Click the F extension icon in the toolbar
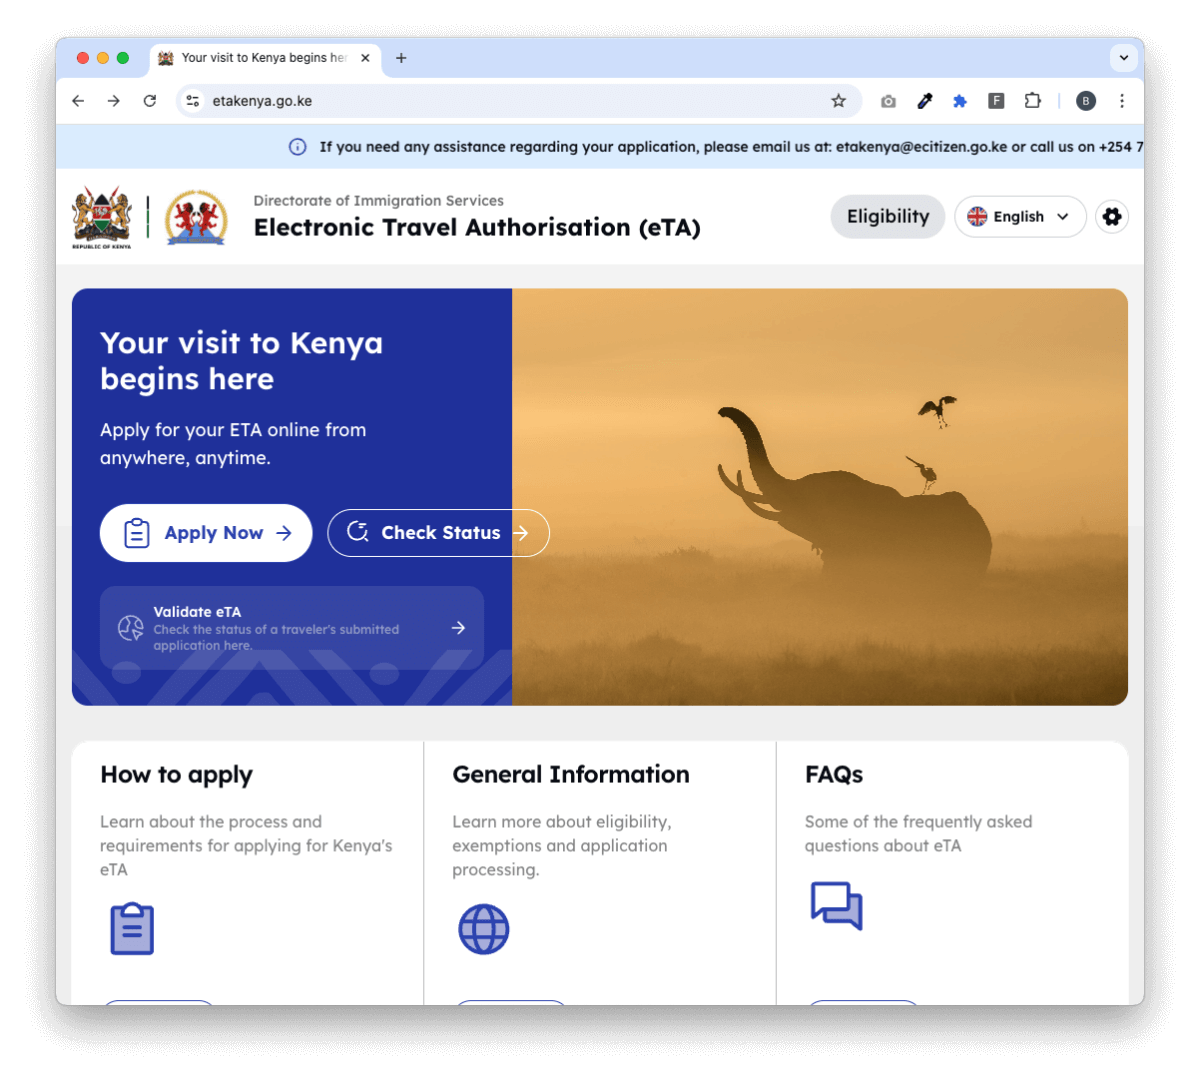The image size is (1200, 1079). pos(996,101)
